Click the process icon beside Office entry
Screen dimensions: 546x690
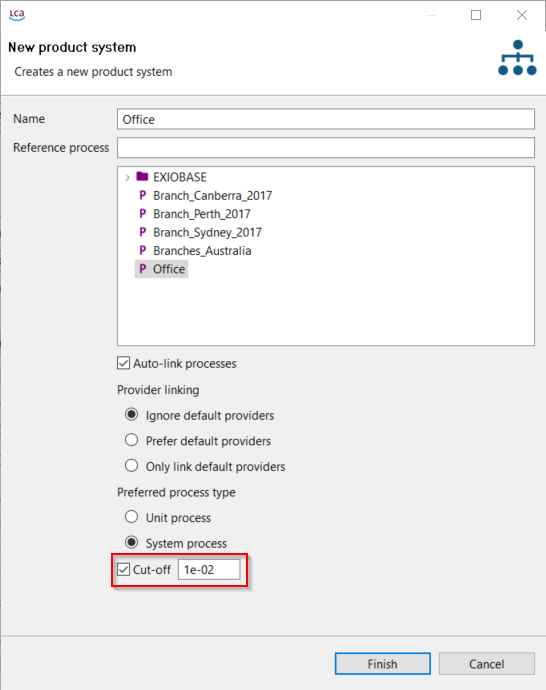[x=142, y=269]
